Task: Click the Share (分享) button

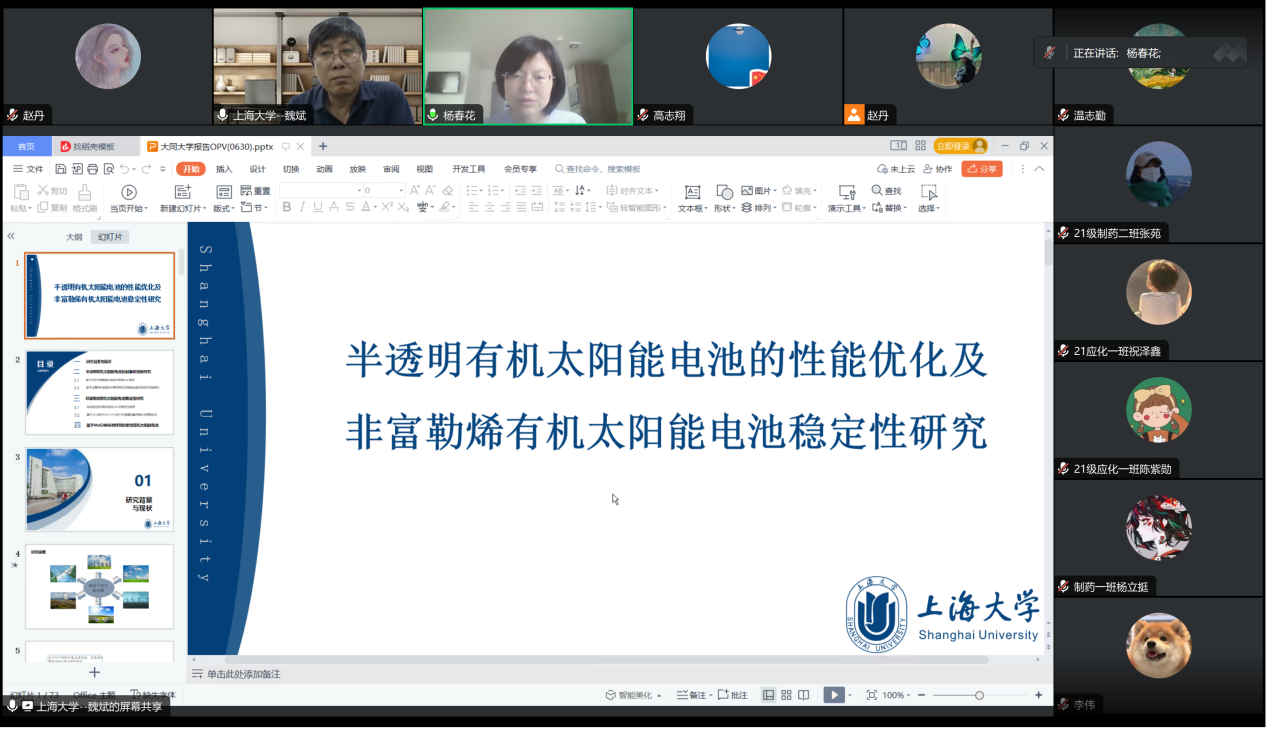Action: tap(982, 169)
